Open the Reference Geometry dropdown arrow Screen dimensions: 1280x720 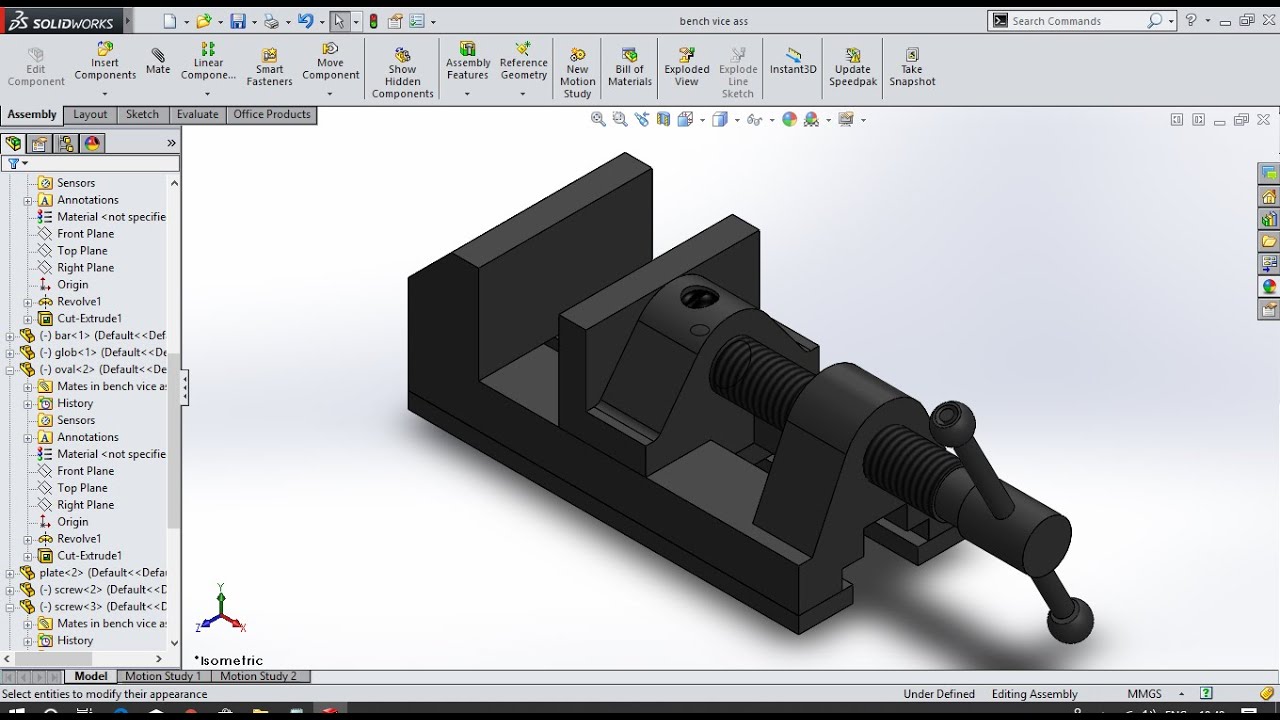tap(523, 94)
